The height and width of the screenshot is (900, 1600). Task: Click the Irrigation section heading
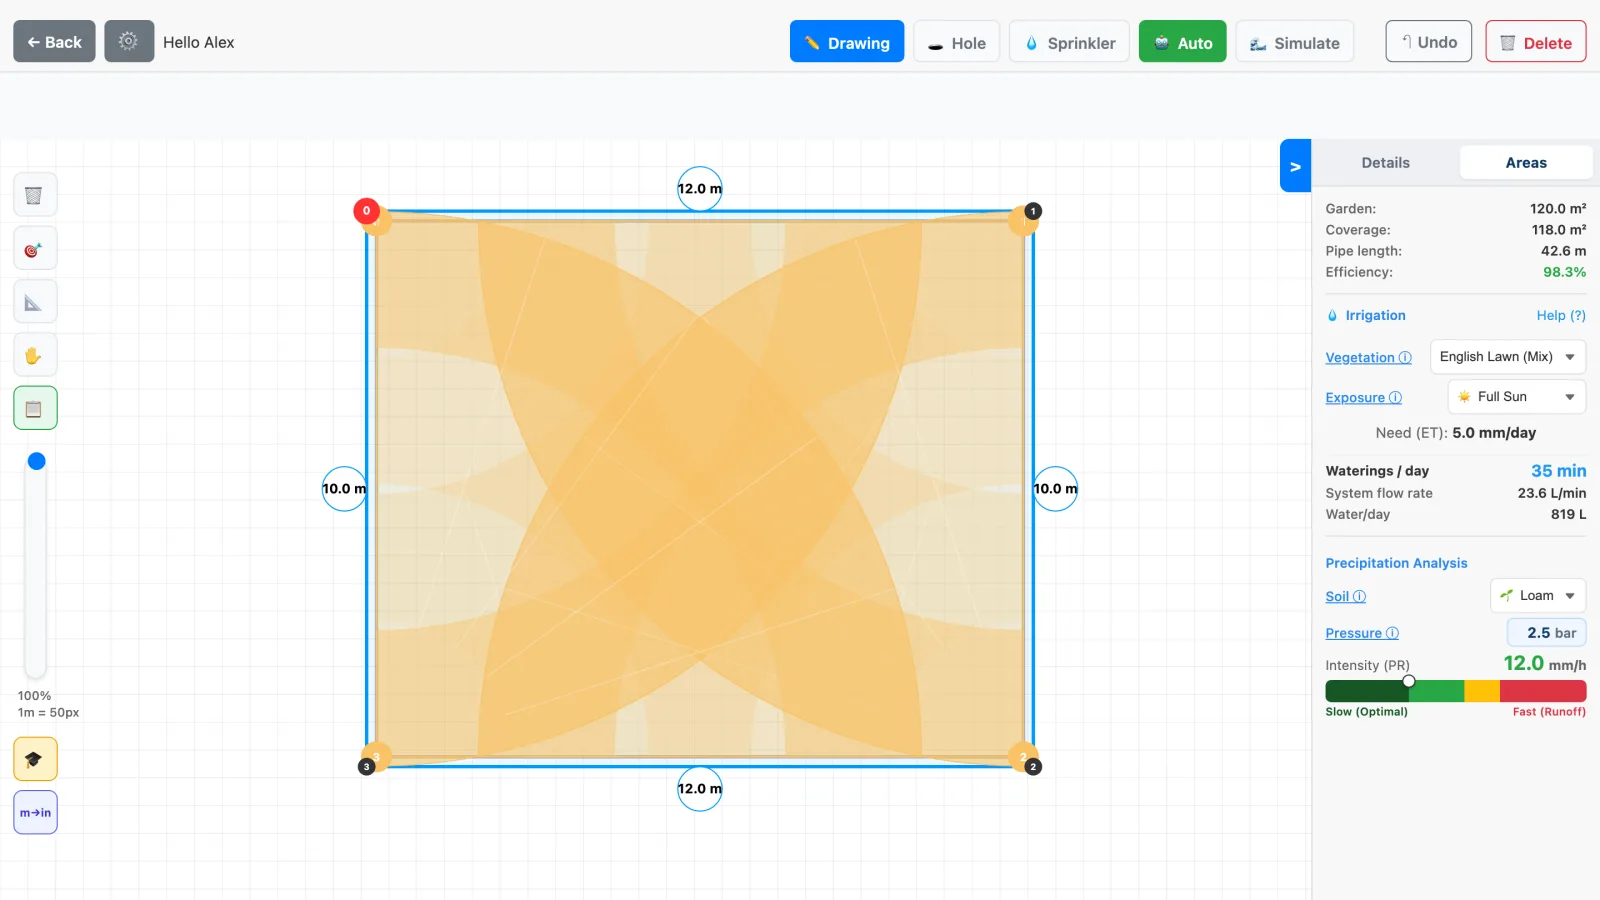pos(1375,316)
